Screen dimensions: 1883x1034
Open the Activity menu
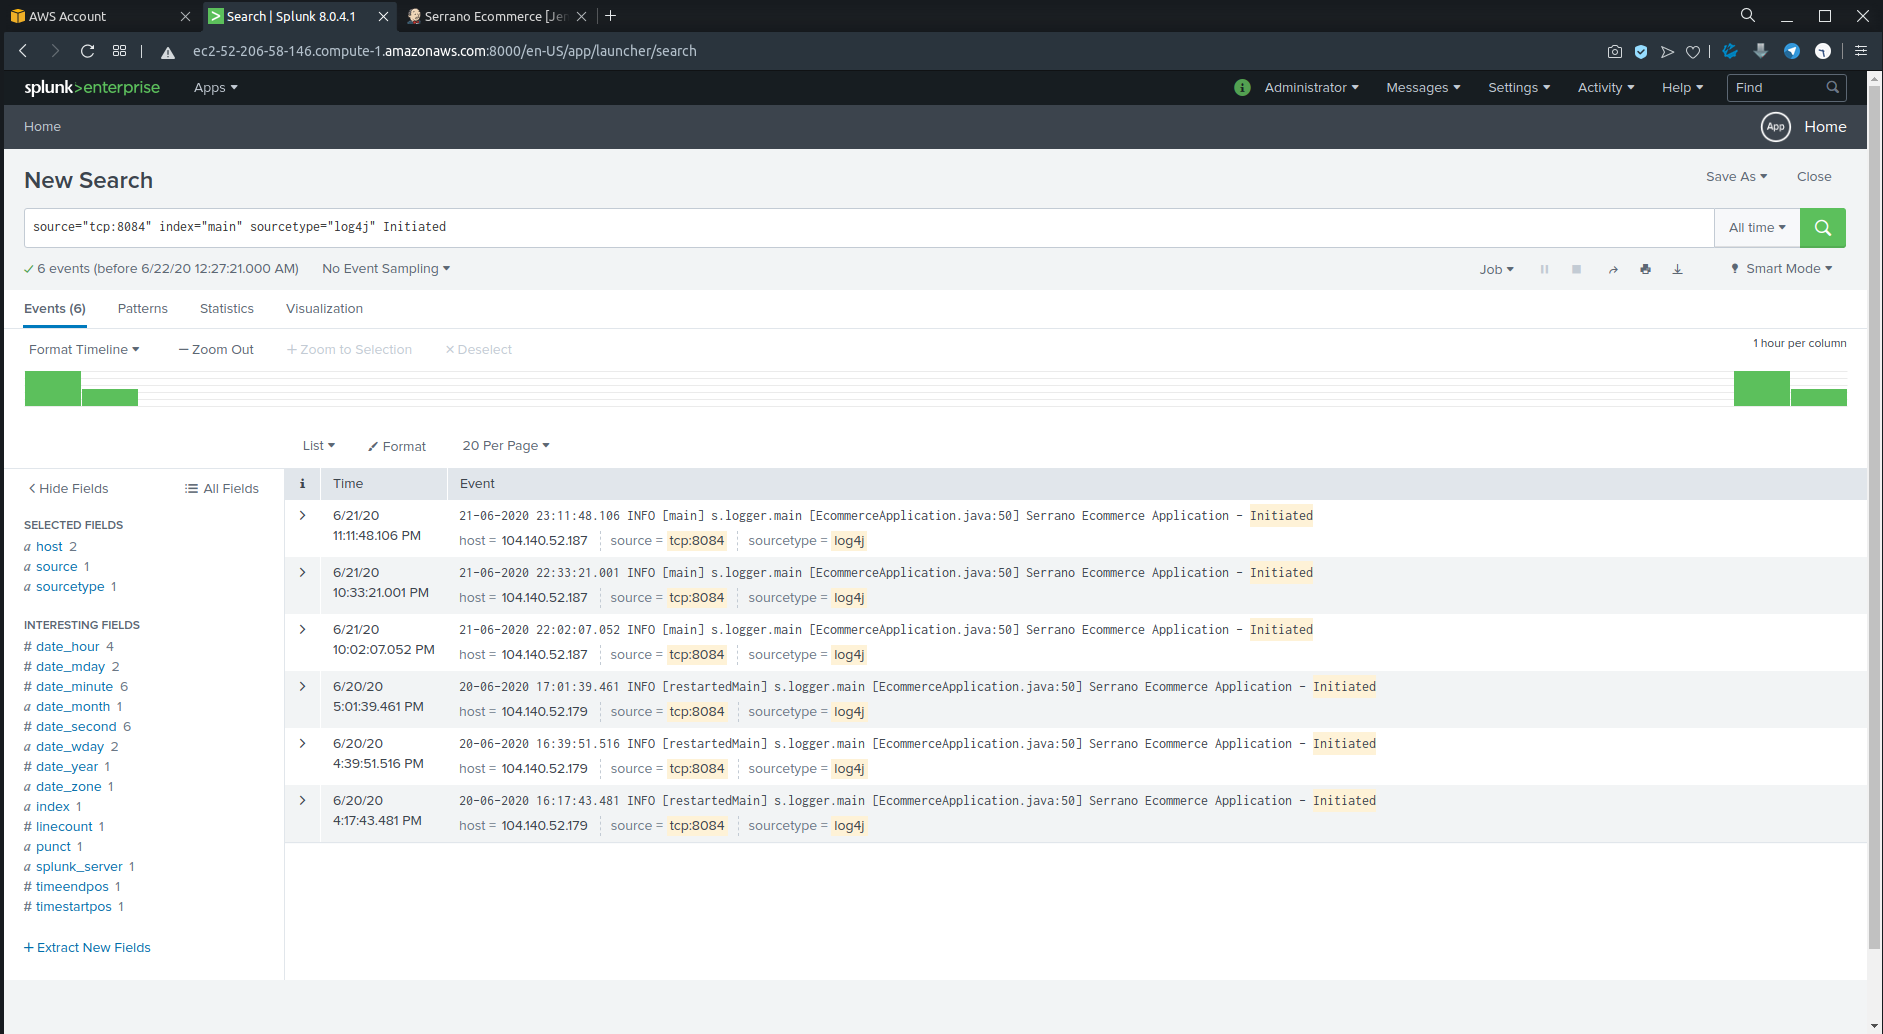1606,88
